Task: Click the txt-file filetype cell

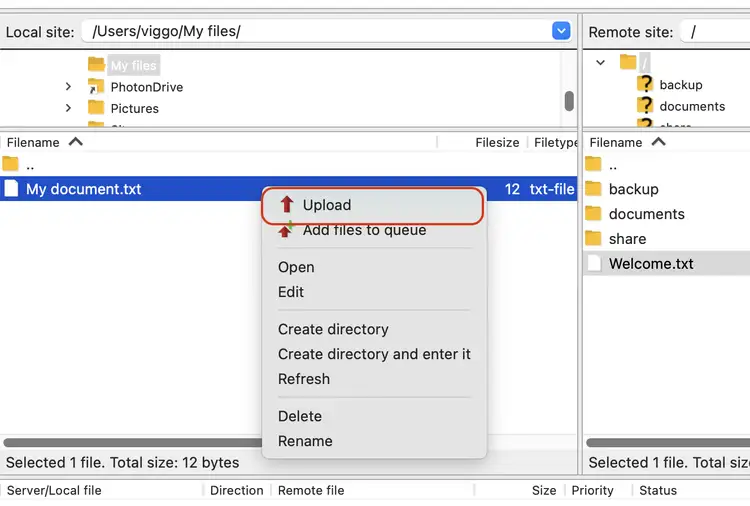Action: coord(552,189)
